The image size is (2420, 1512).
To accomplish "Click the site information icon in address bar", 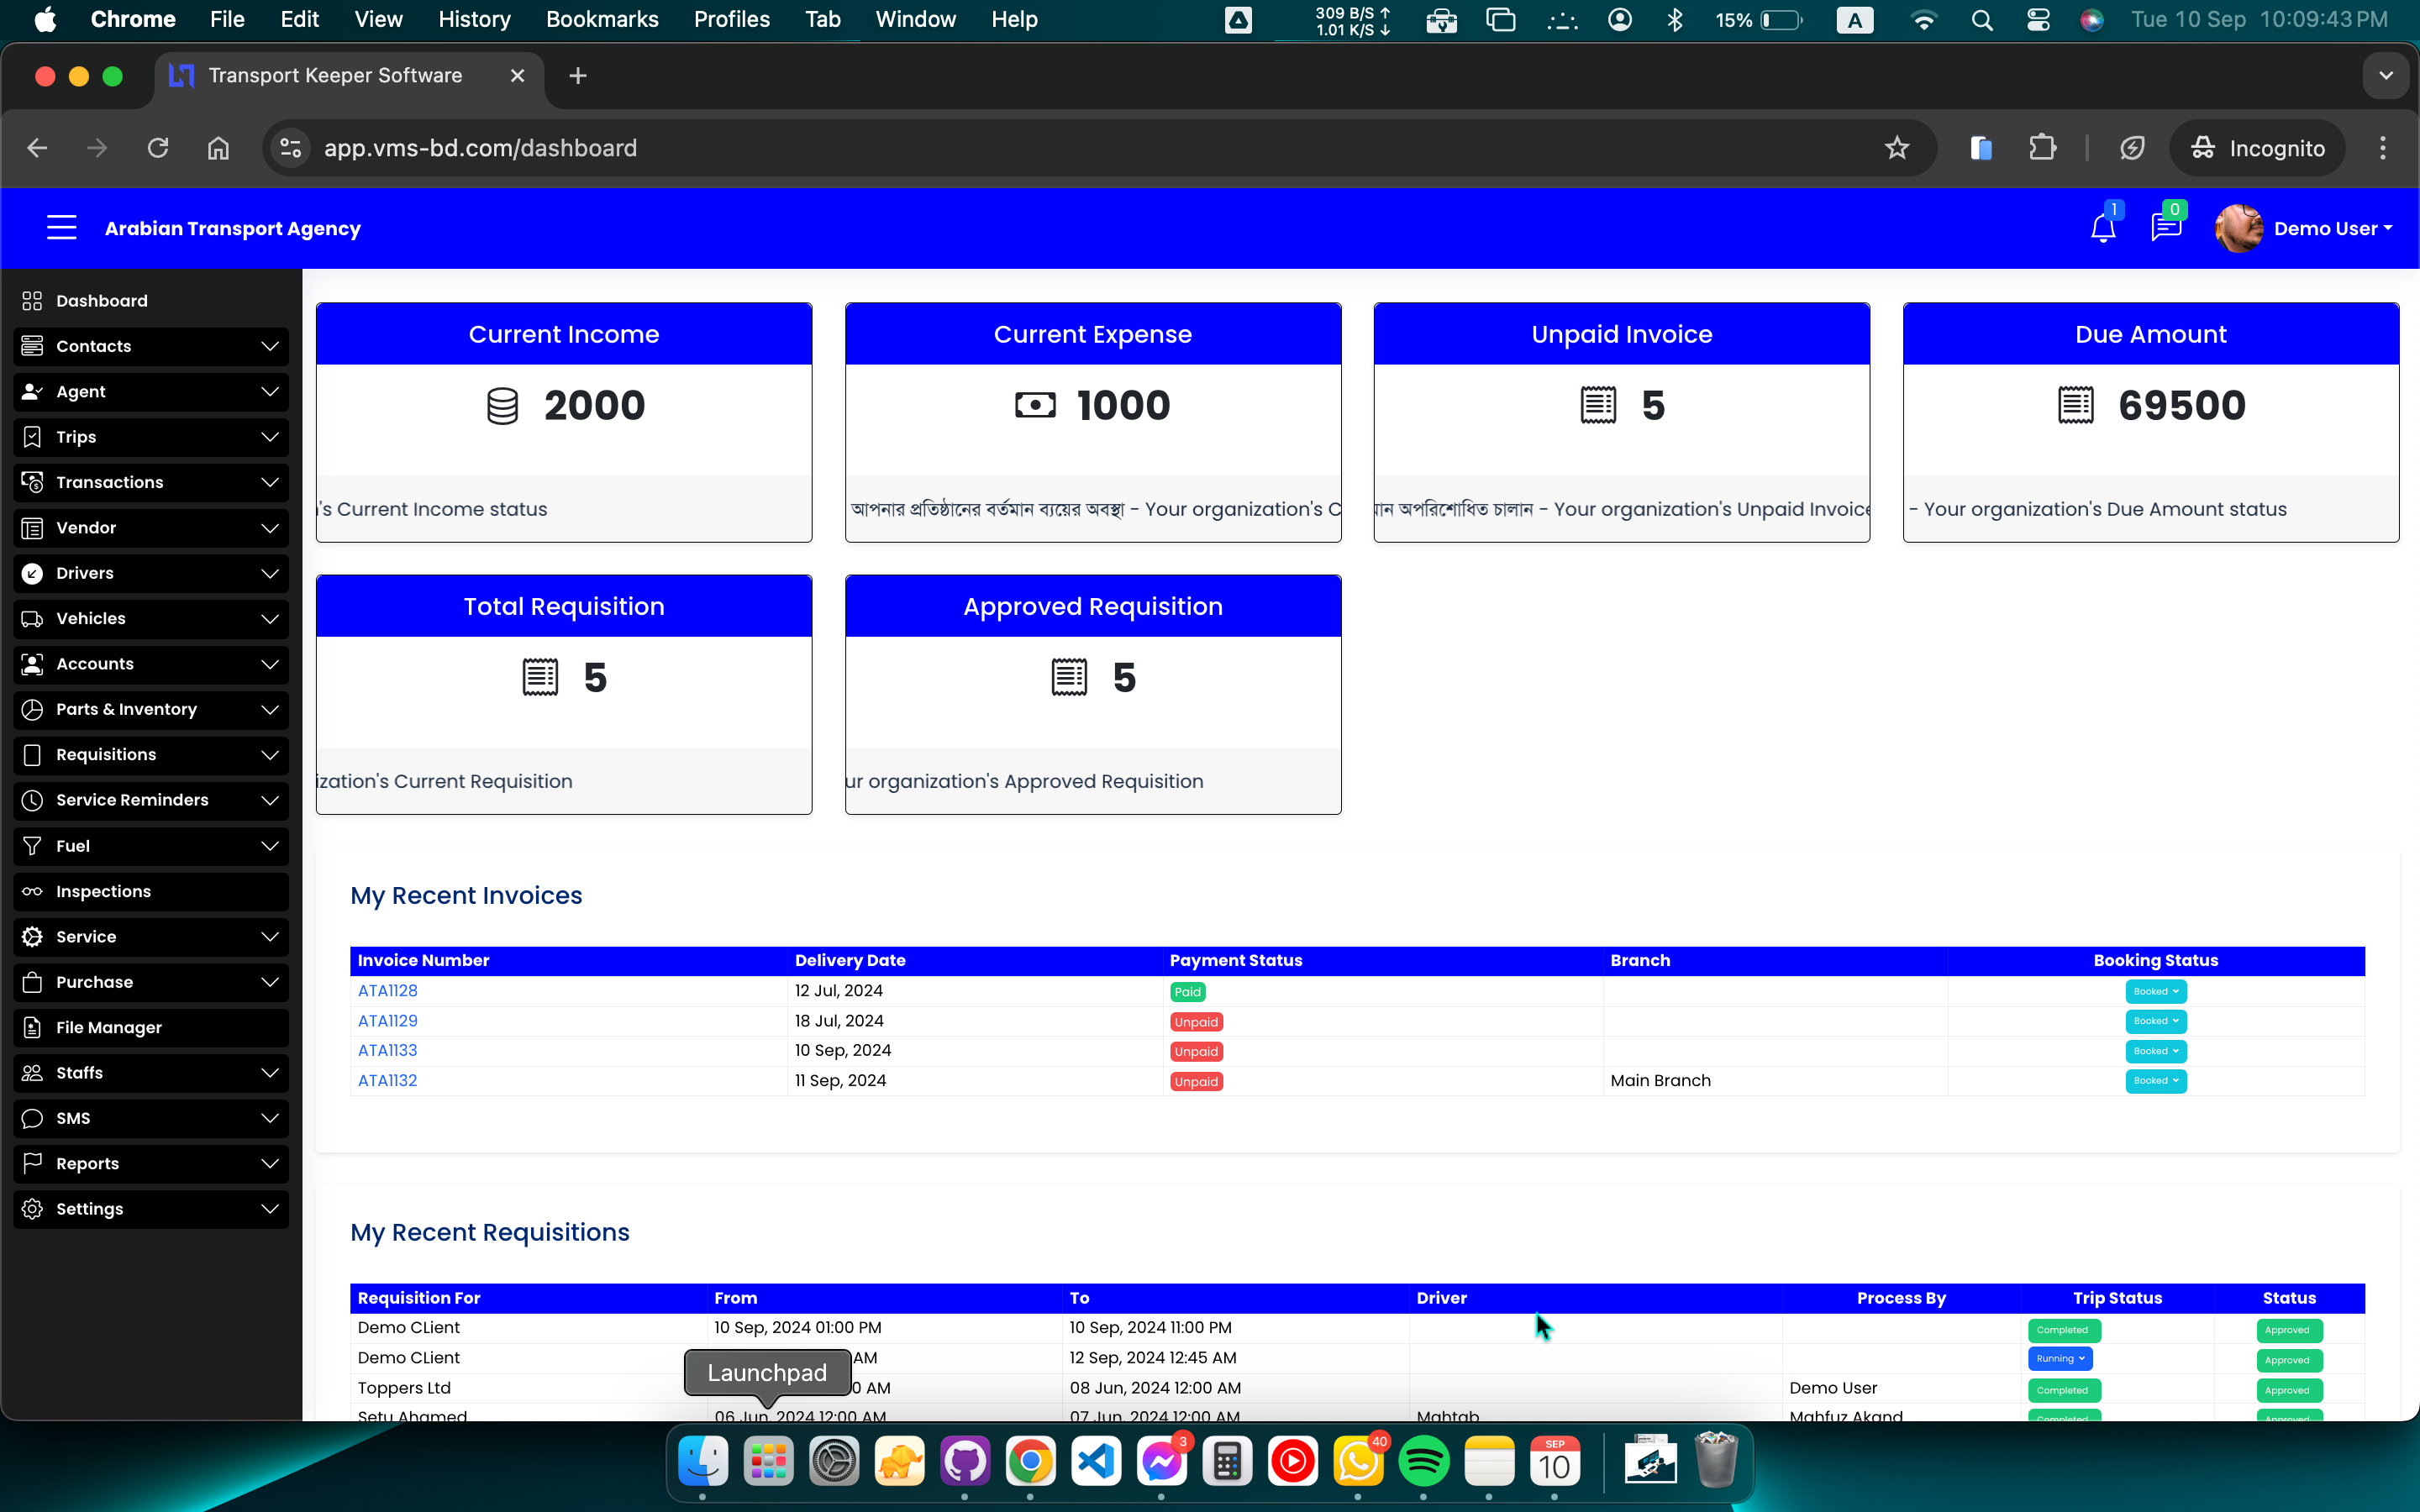I will click(x=291, y=148).
